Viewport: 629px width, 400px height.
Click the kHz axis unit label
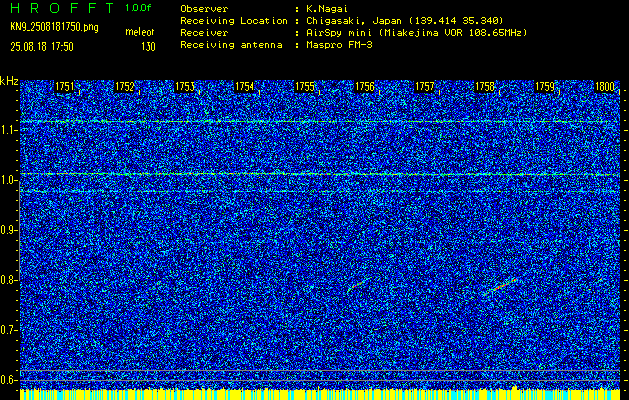[9, 81]
